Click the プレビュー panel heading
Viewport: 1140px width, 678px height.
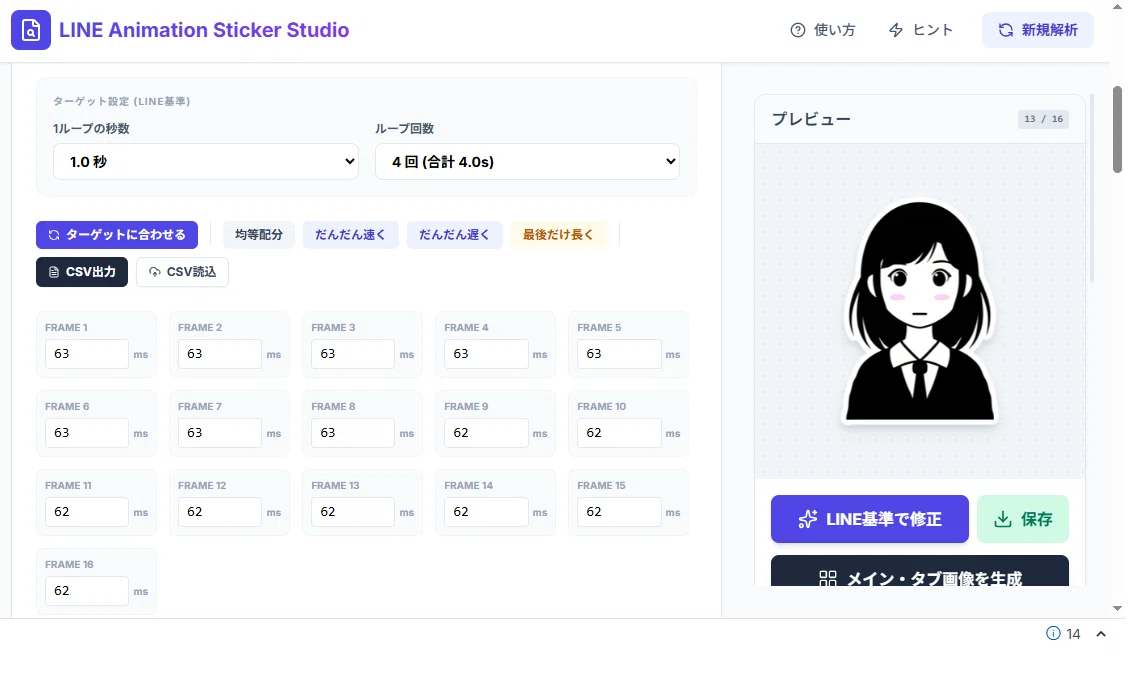pyautogui.click(x=811, y=119)
